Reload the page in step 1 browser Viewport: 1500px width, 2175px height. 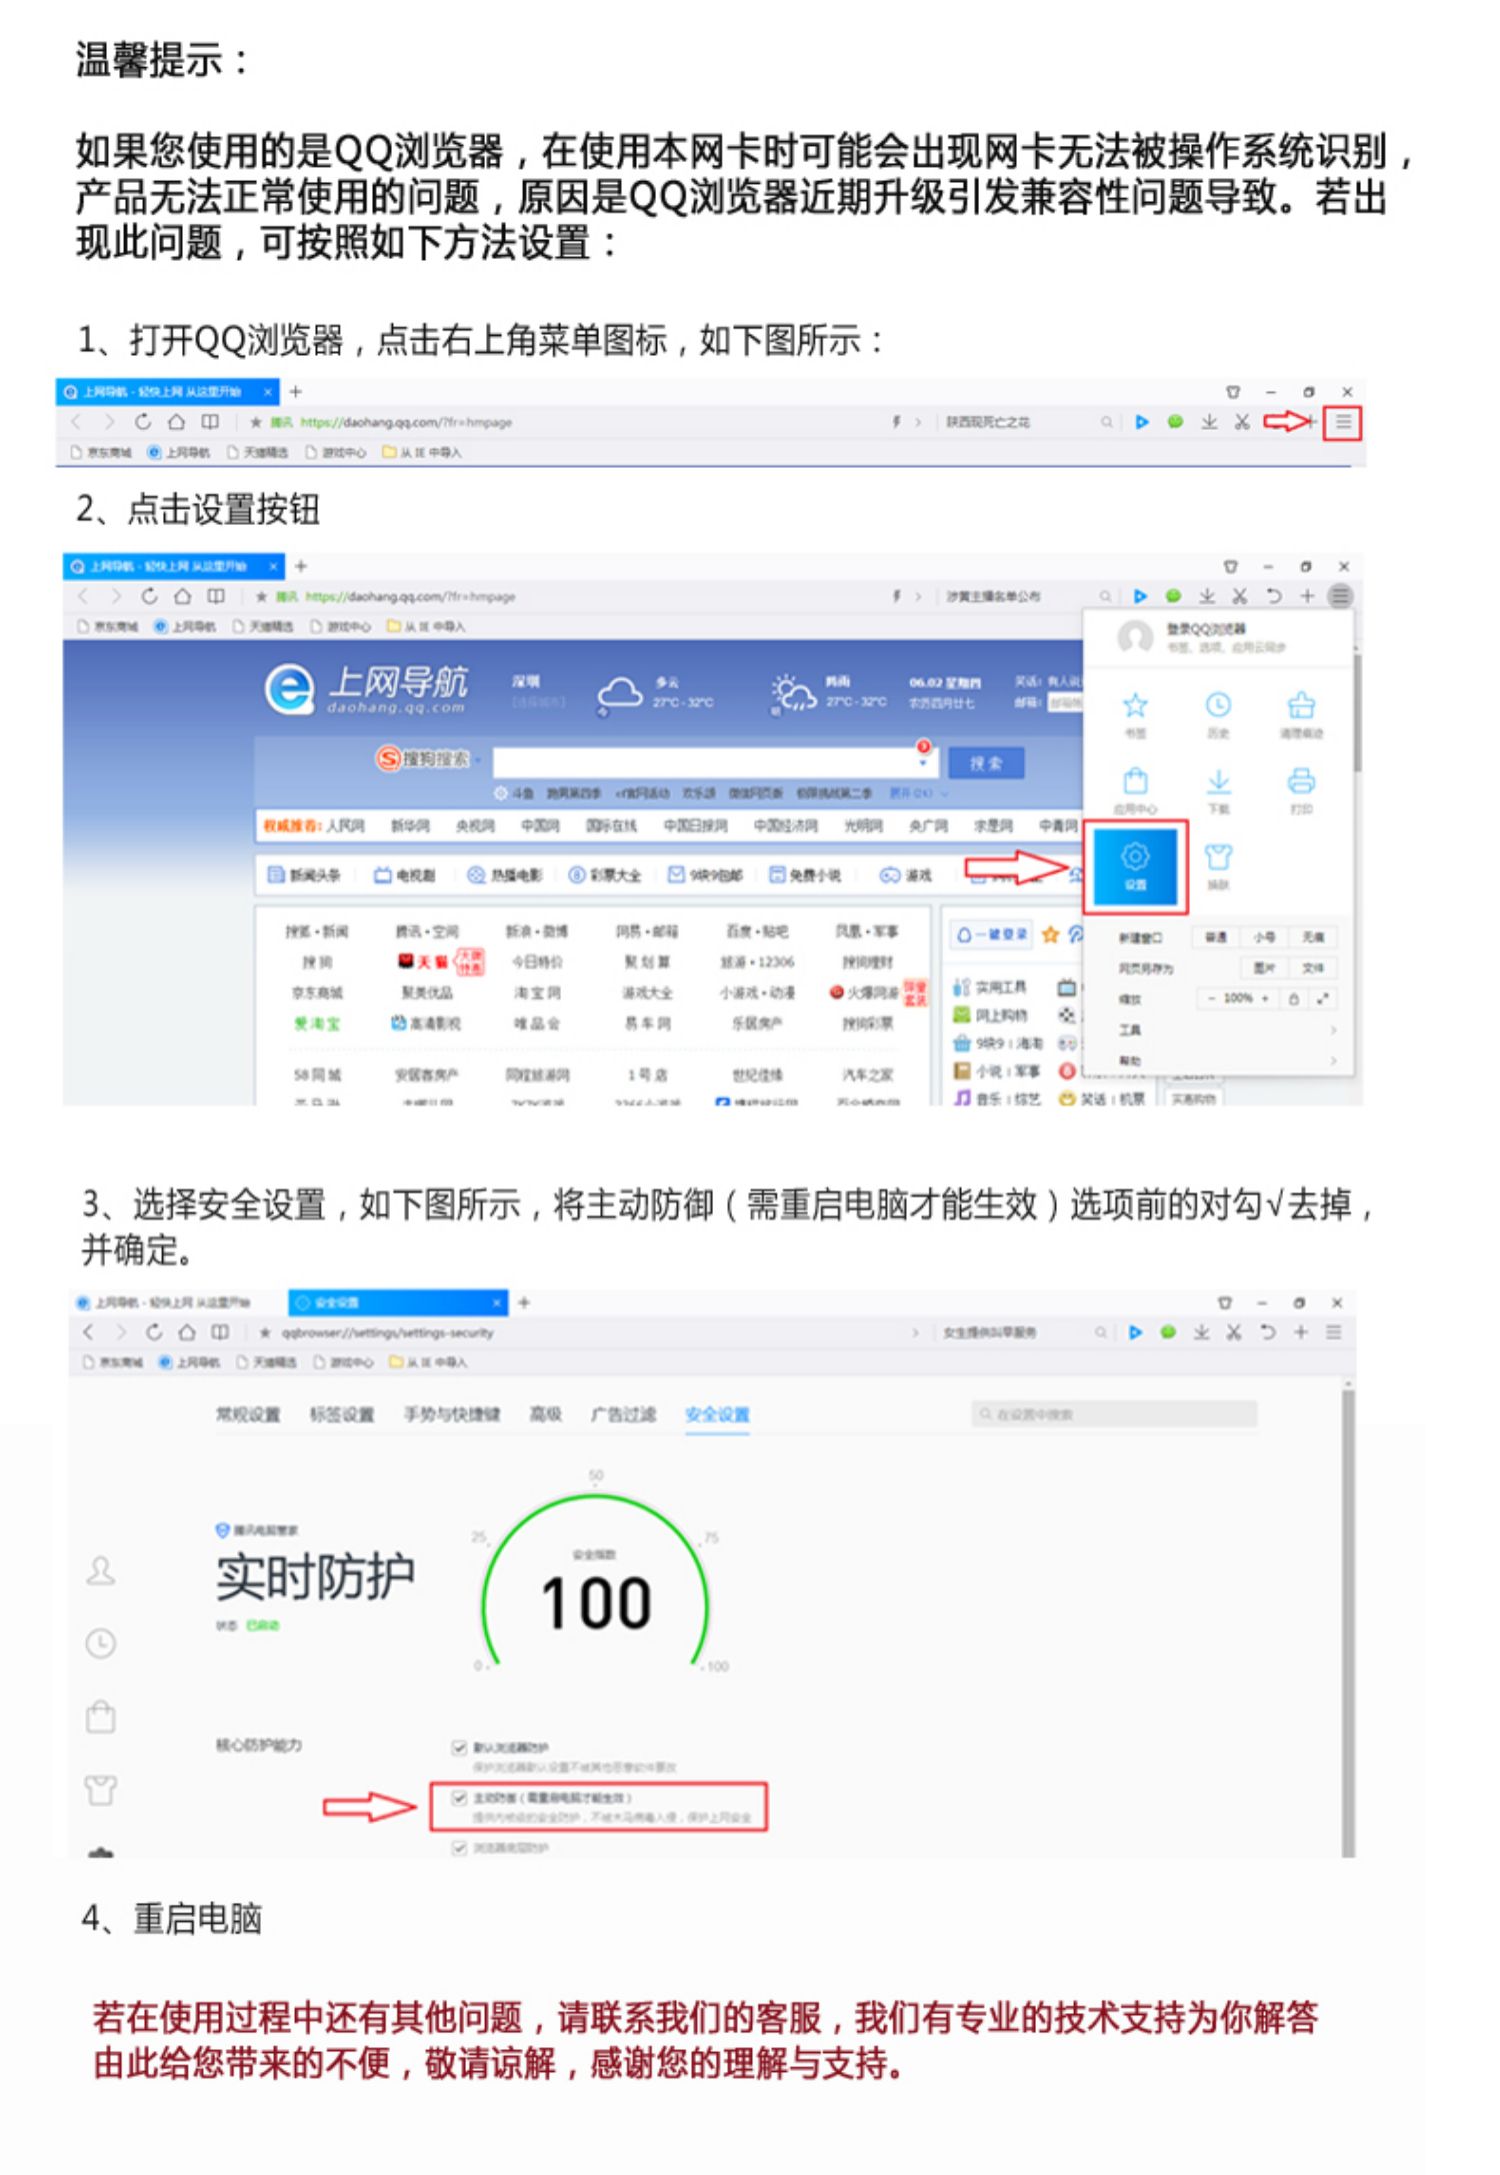(x=142, y=422)
